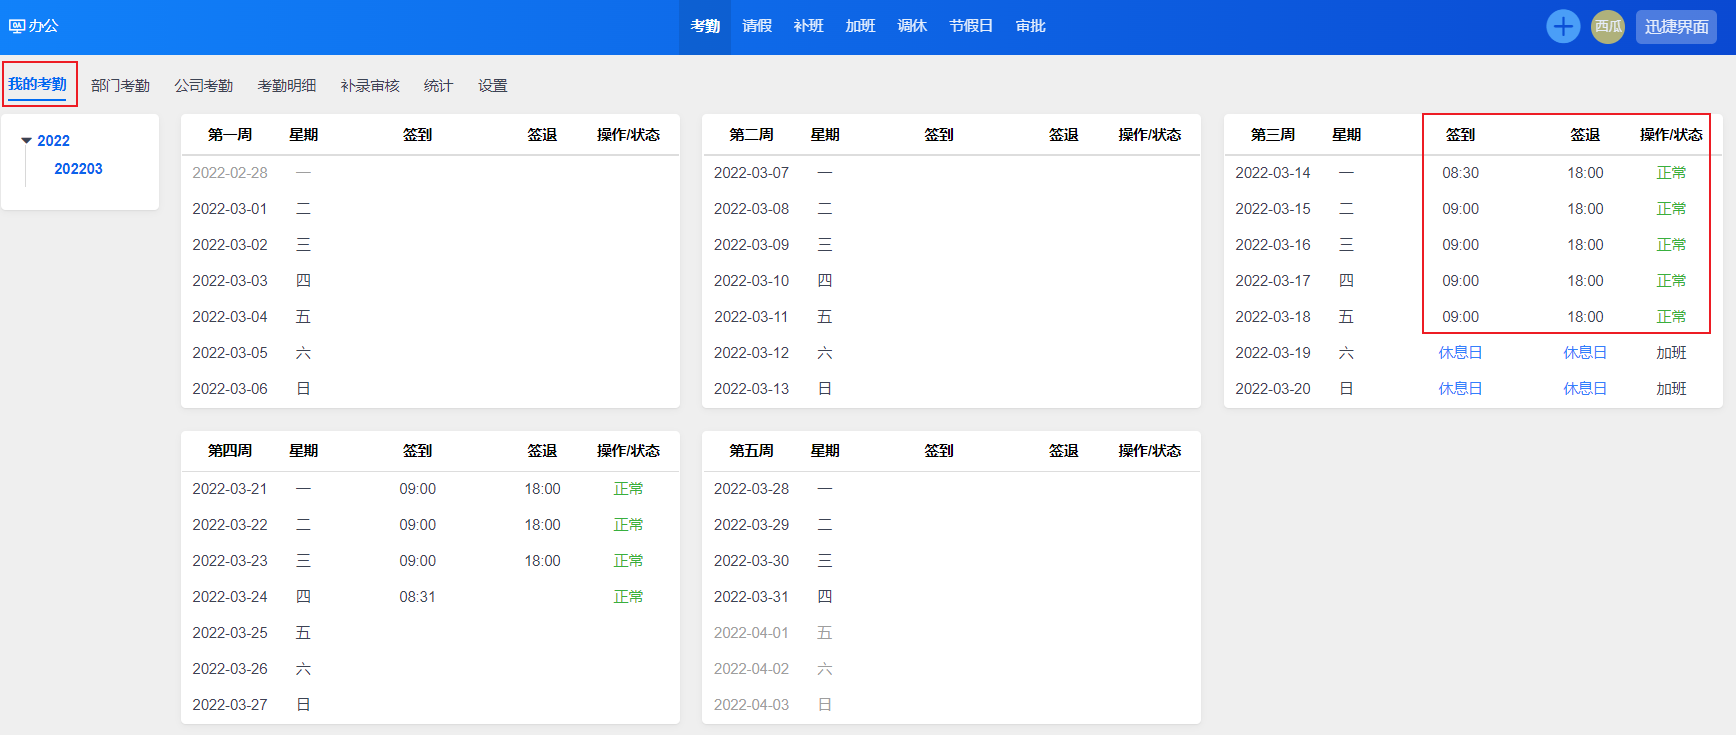Go to the 补班 menu

(x=808, y=26)
